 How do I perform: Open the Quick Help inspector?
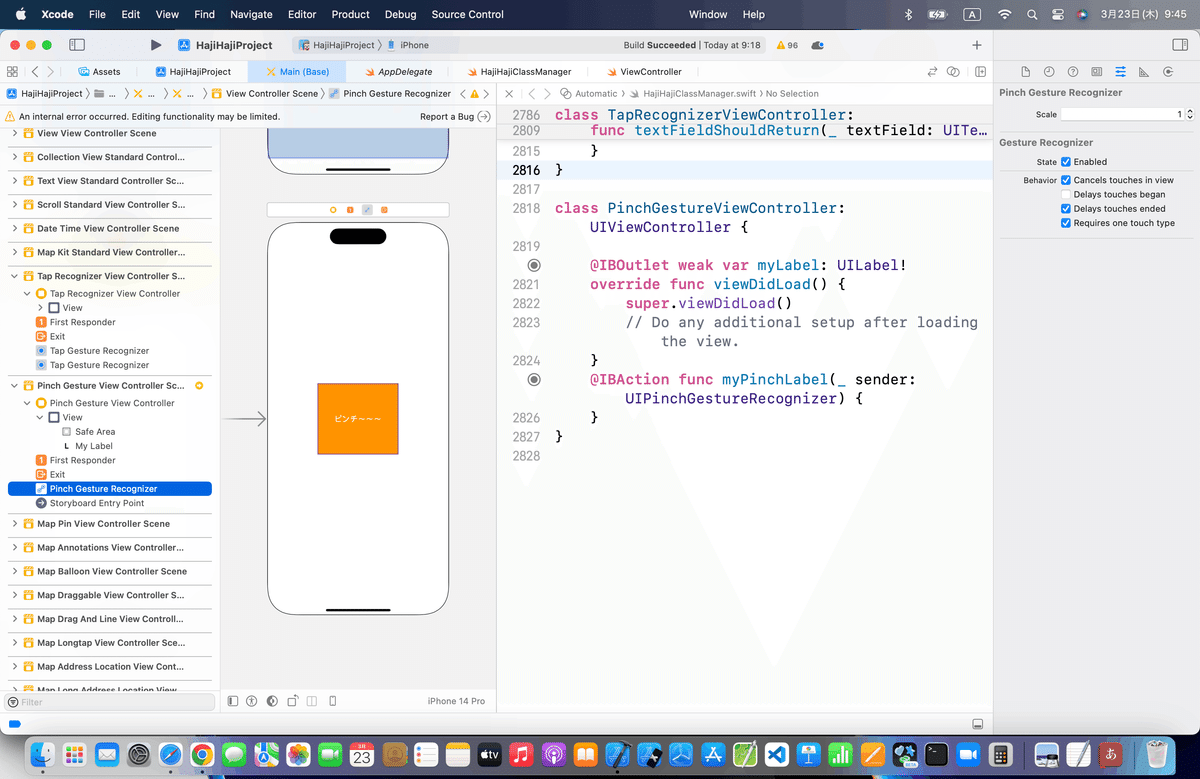[1073, 72]
